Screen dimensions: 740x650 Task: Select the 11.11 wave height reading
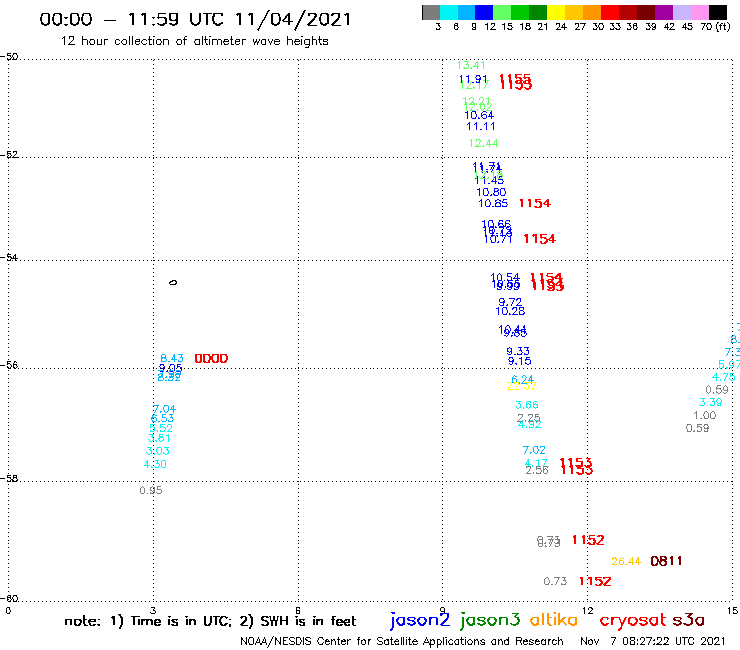tap(480, 126)
